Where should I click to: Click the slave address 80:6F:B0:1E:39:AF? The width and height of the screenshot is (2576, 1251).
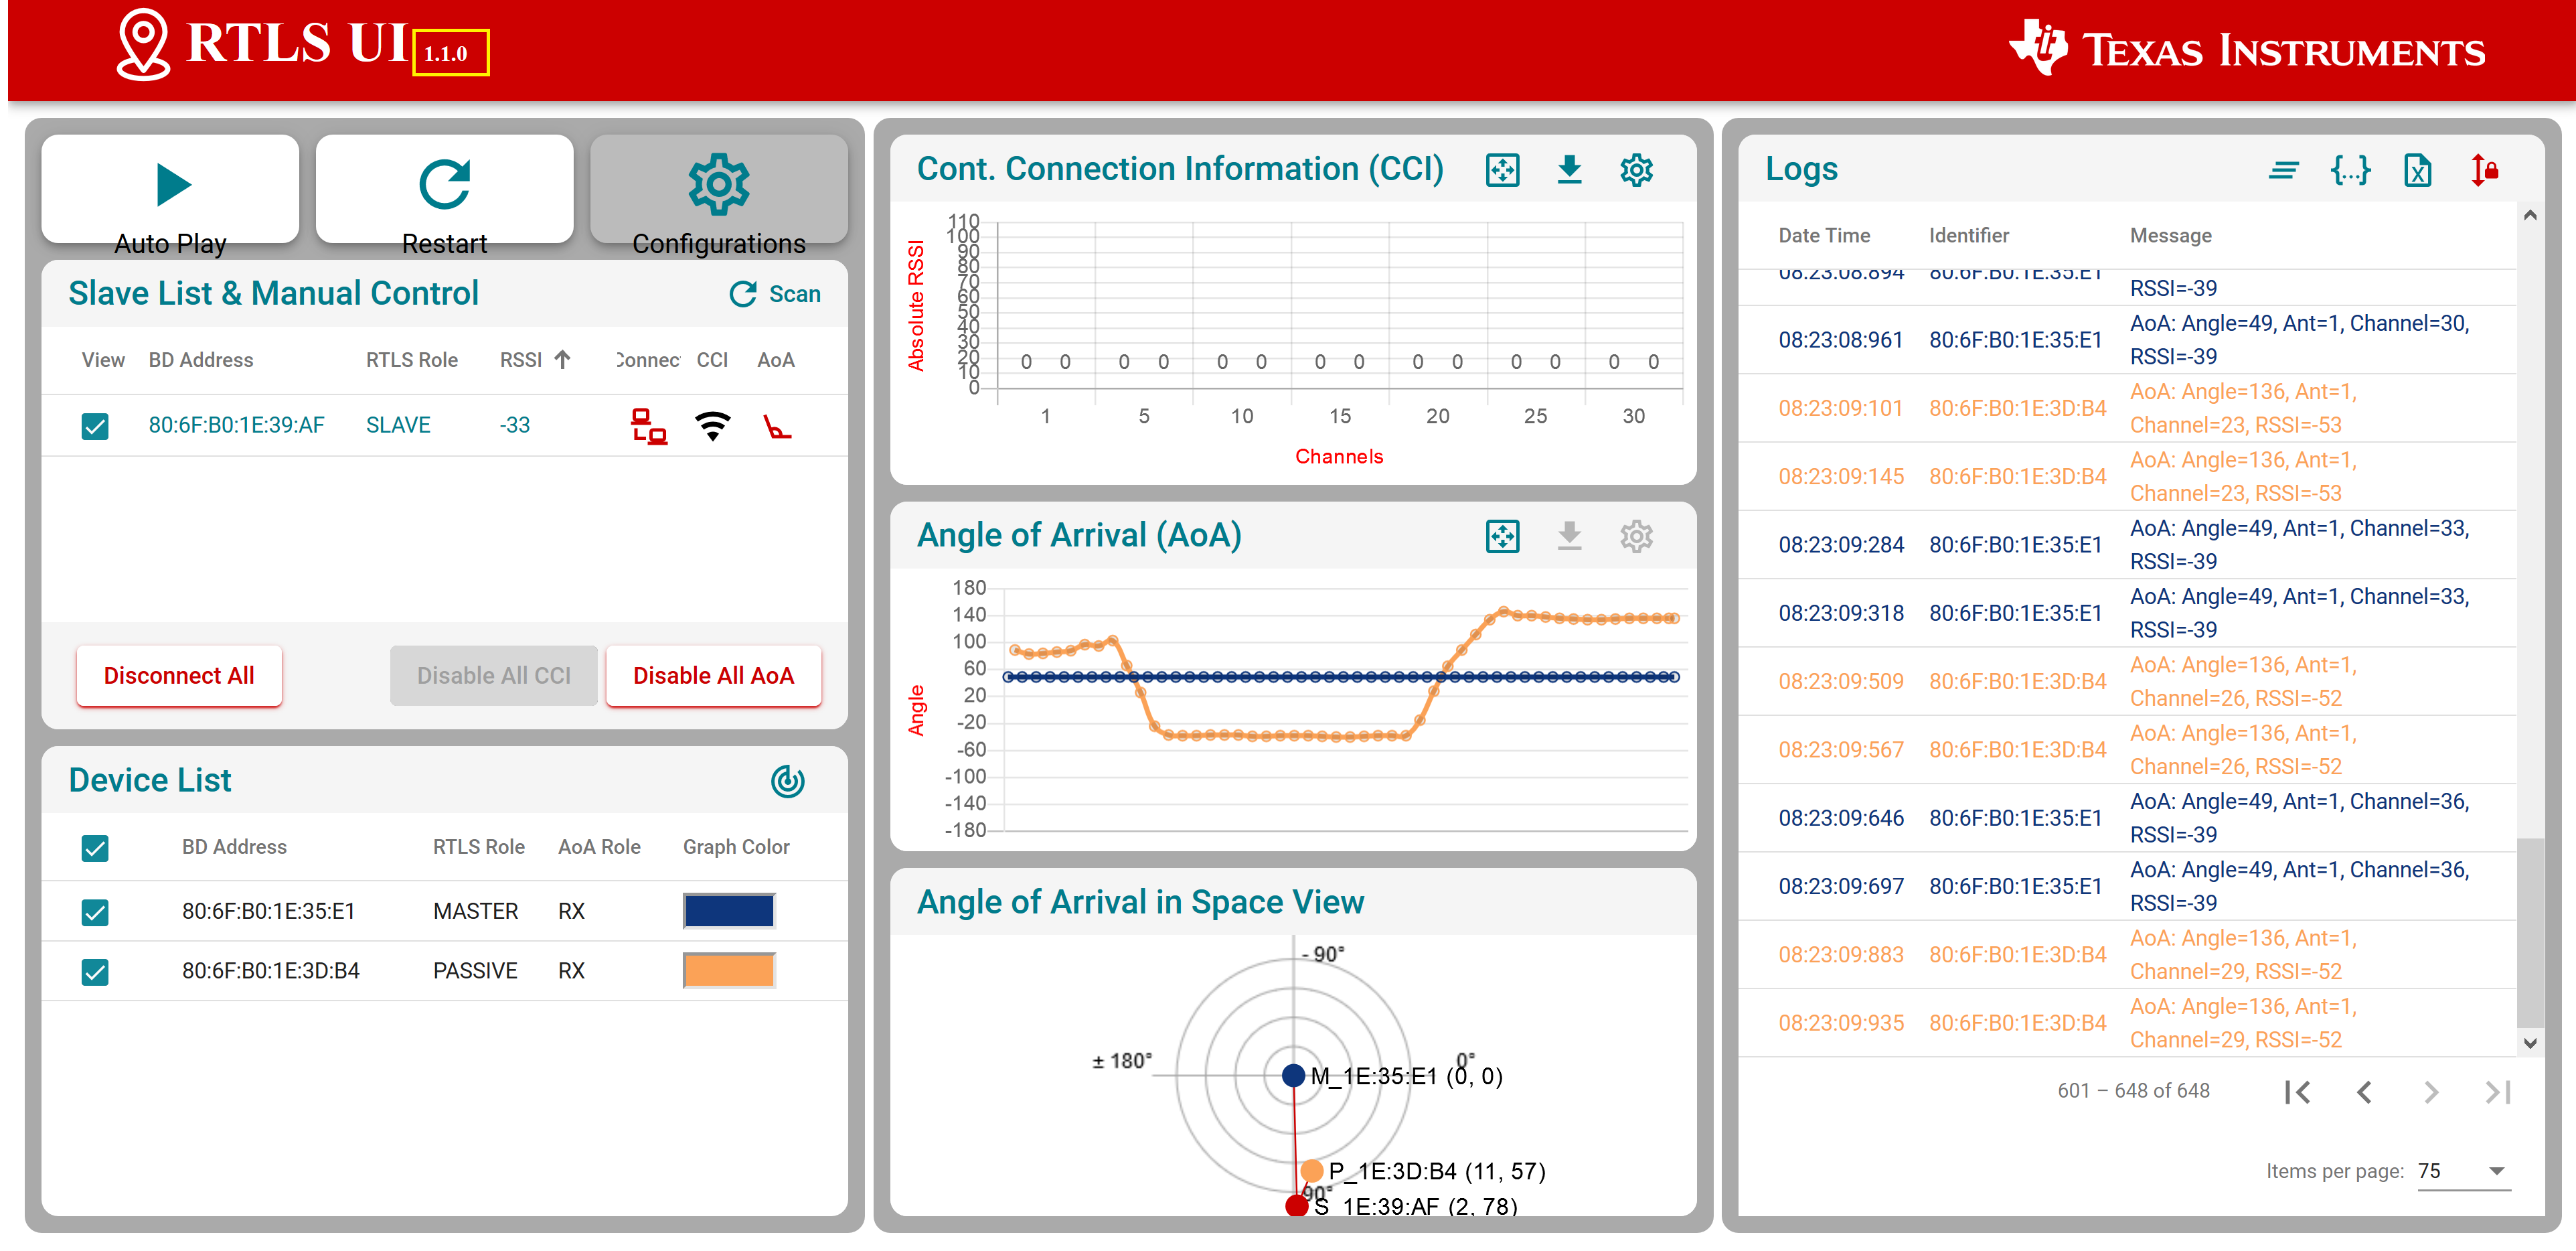click(x=236, y=425)
